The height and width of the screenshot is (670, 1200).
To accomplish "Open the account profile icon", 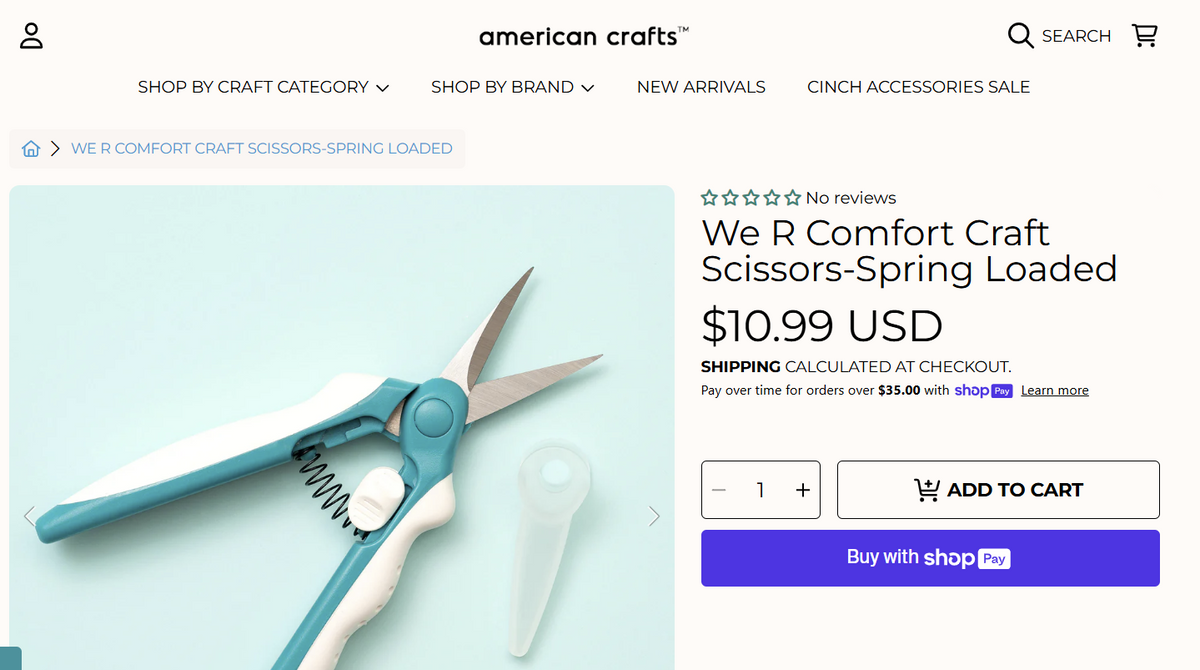I will [x=31, y=35].
